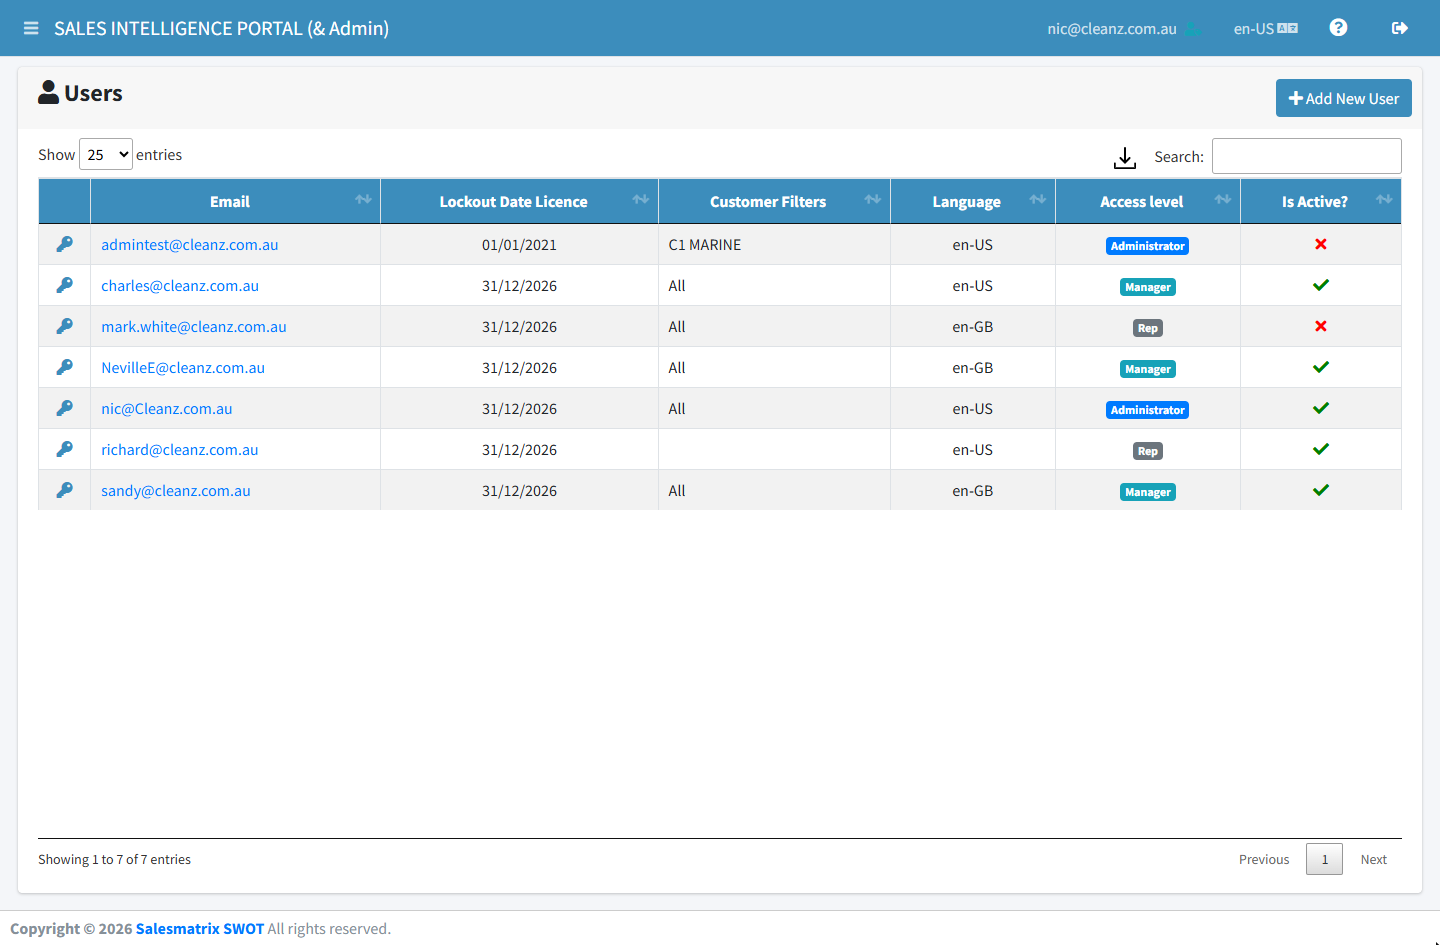Click the red cross in mark.white row
Screen dimensions: 1440x945
1321,326
